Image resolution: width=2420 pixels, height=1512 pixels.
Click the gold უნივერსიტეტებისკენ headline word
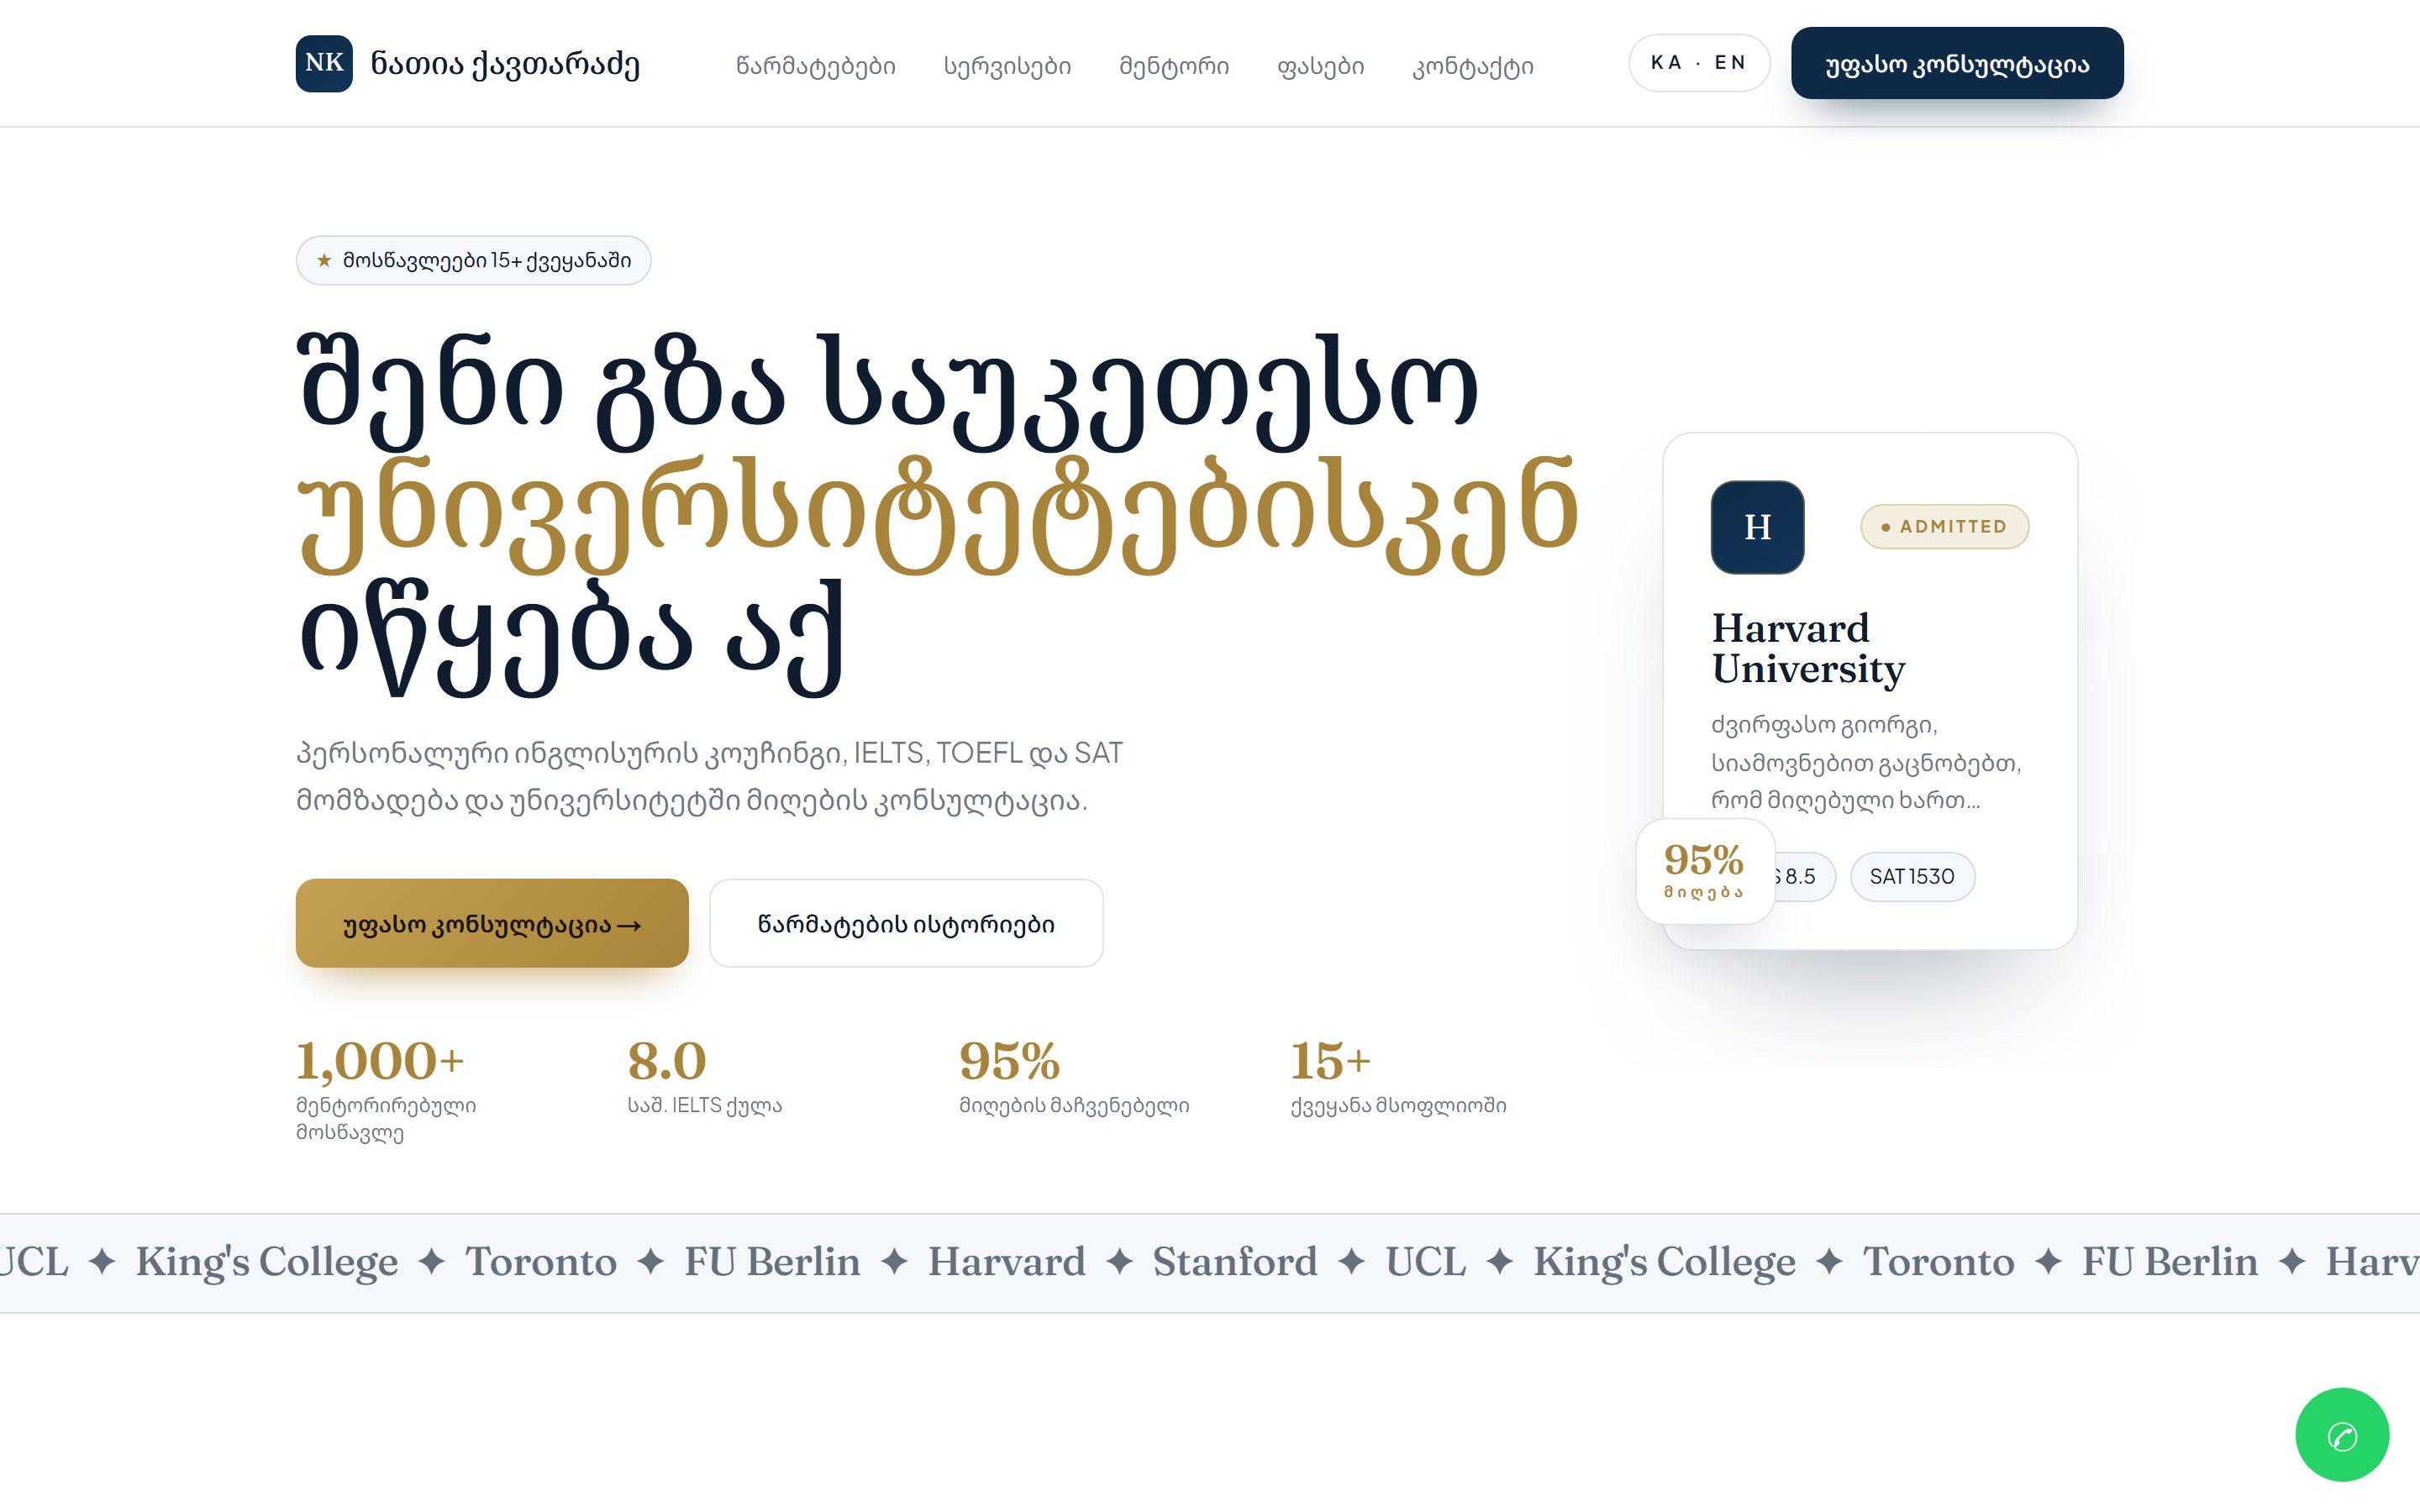939,515
